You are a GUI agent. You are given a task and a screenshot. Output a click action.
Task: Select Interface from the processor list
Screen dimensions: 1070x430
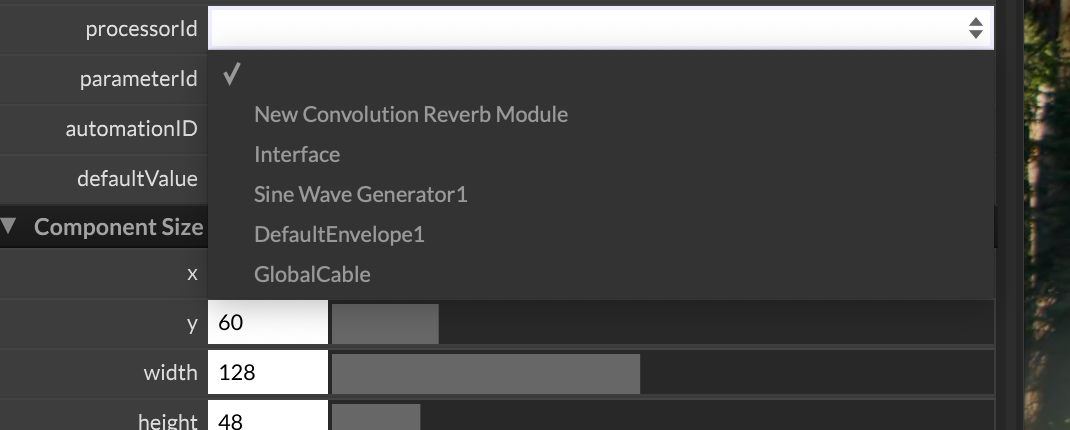[297, 154]
